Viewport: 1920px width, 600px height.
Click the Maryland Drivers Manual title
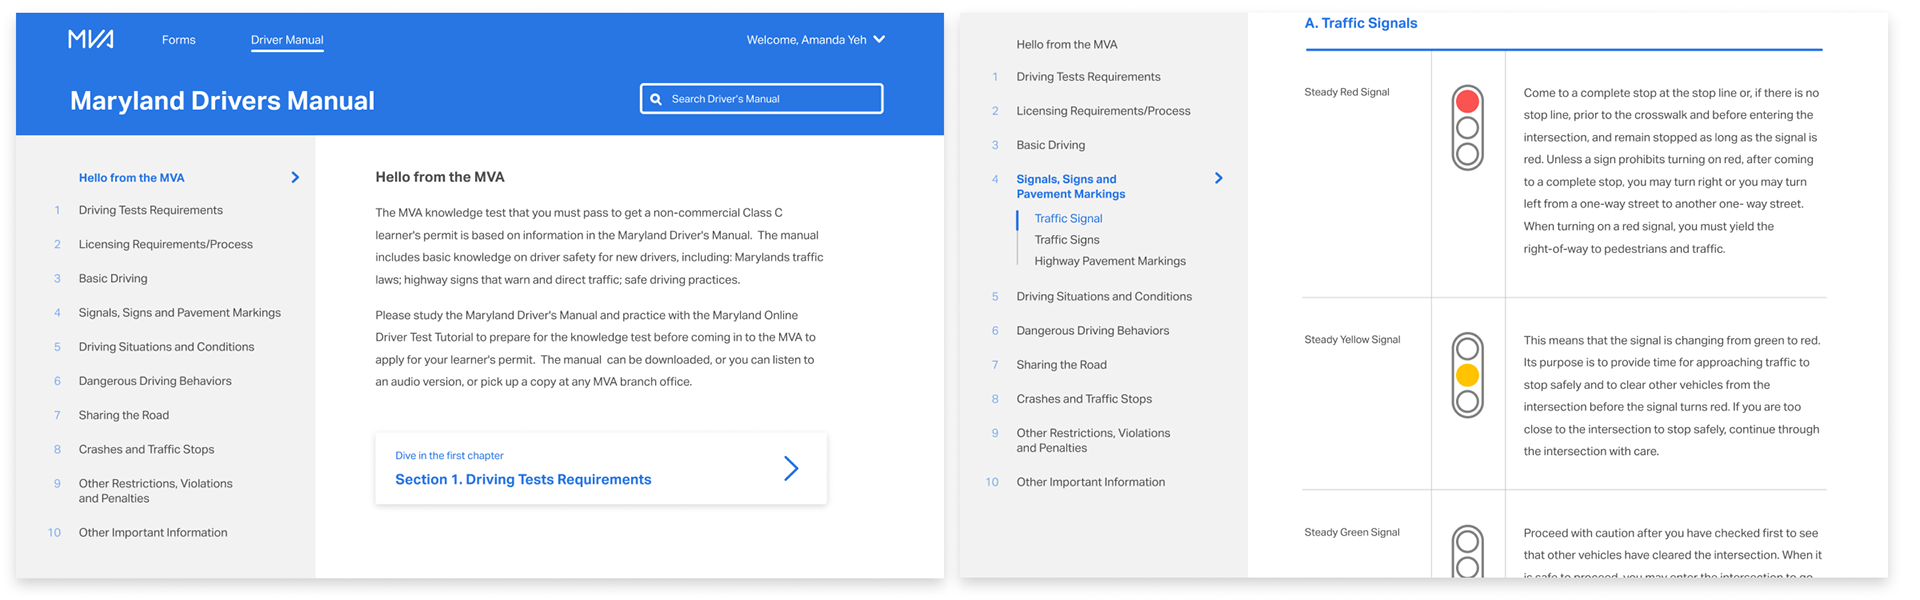(222, 101)
